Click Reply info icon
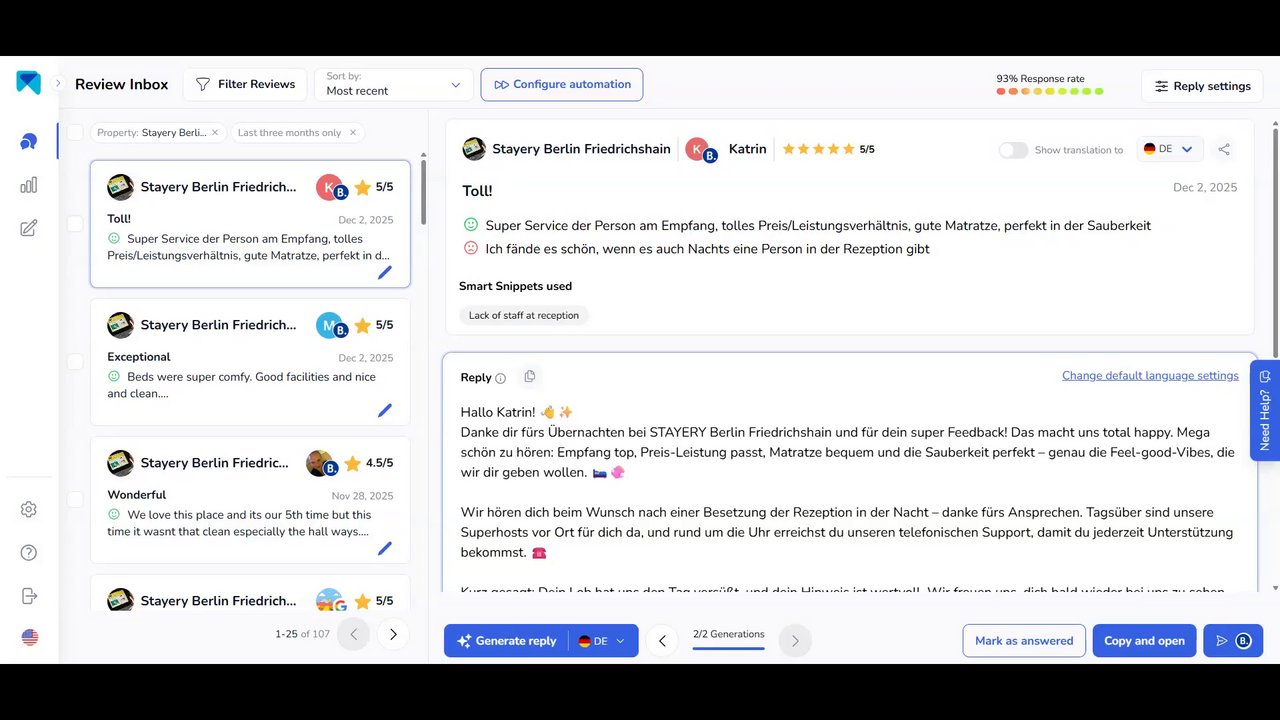Image resolution: width=1280 pixels, height=720 pixels. click(501, 378)
